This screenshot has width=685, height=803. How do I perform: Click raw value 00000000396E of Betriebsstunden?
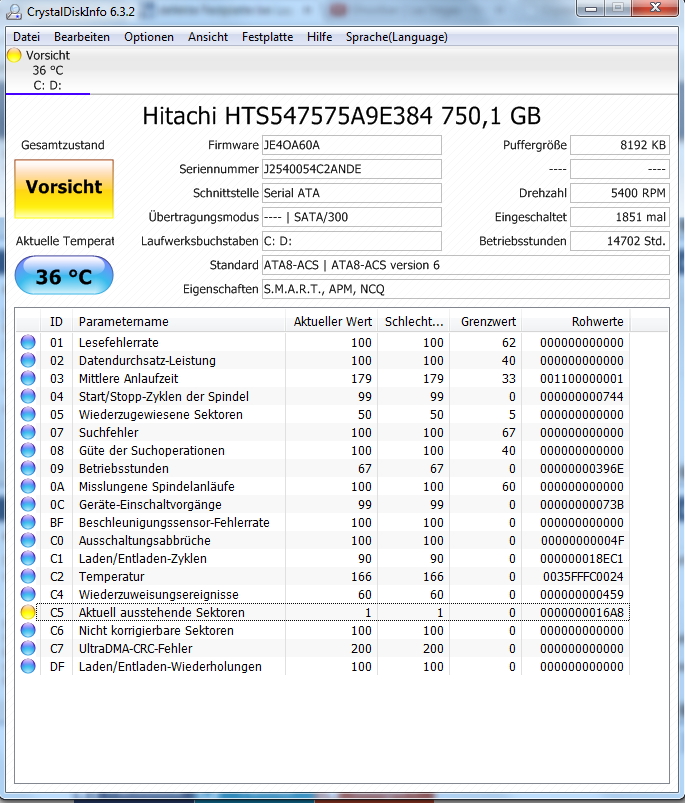[582, 469]
